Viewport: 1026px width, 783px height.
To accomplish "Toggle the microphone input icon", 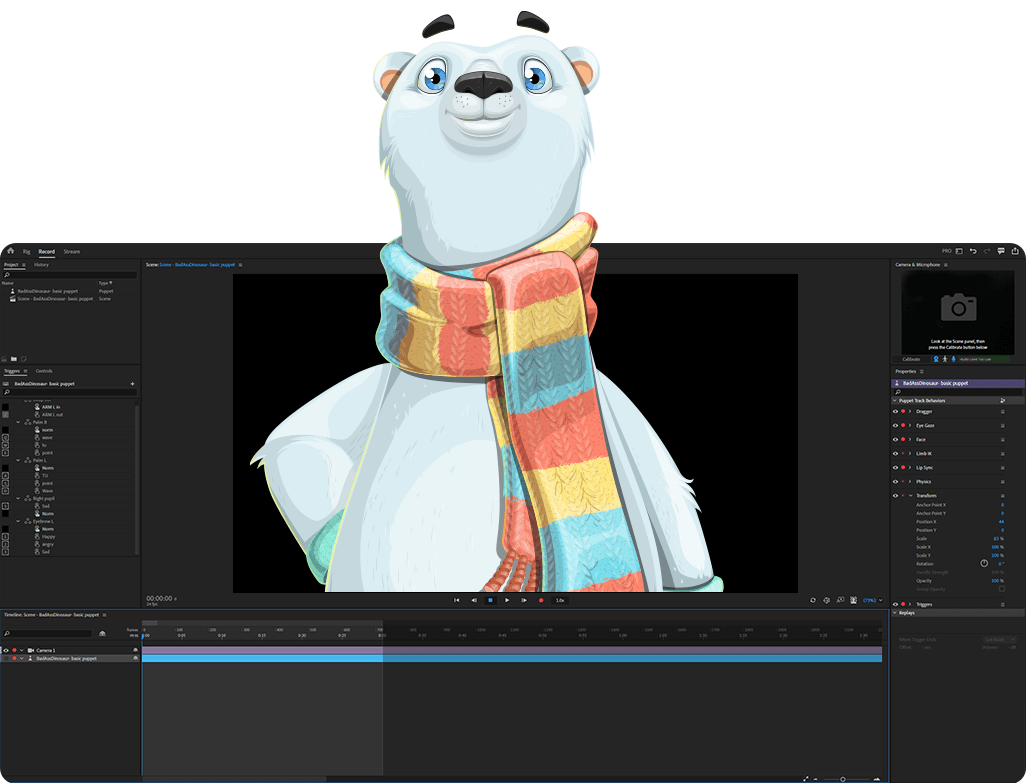I will (953, 359).
